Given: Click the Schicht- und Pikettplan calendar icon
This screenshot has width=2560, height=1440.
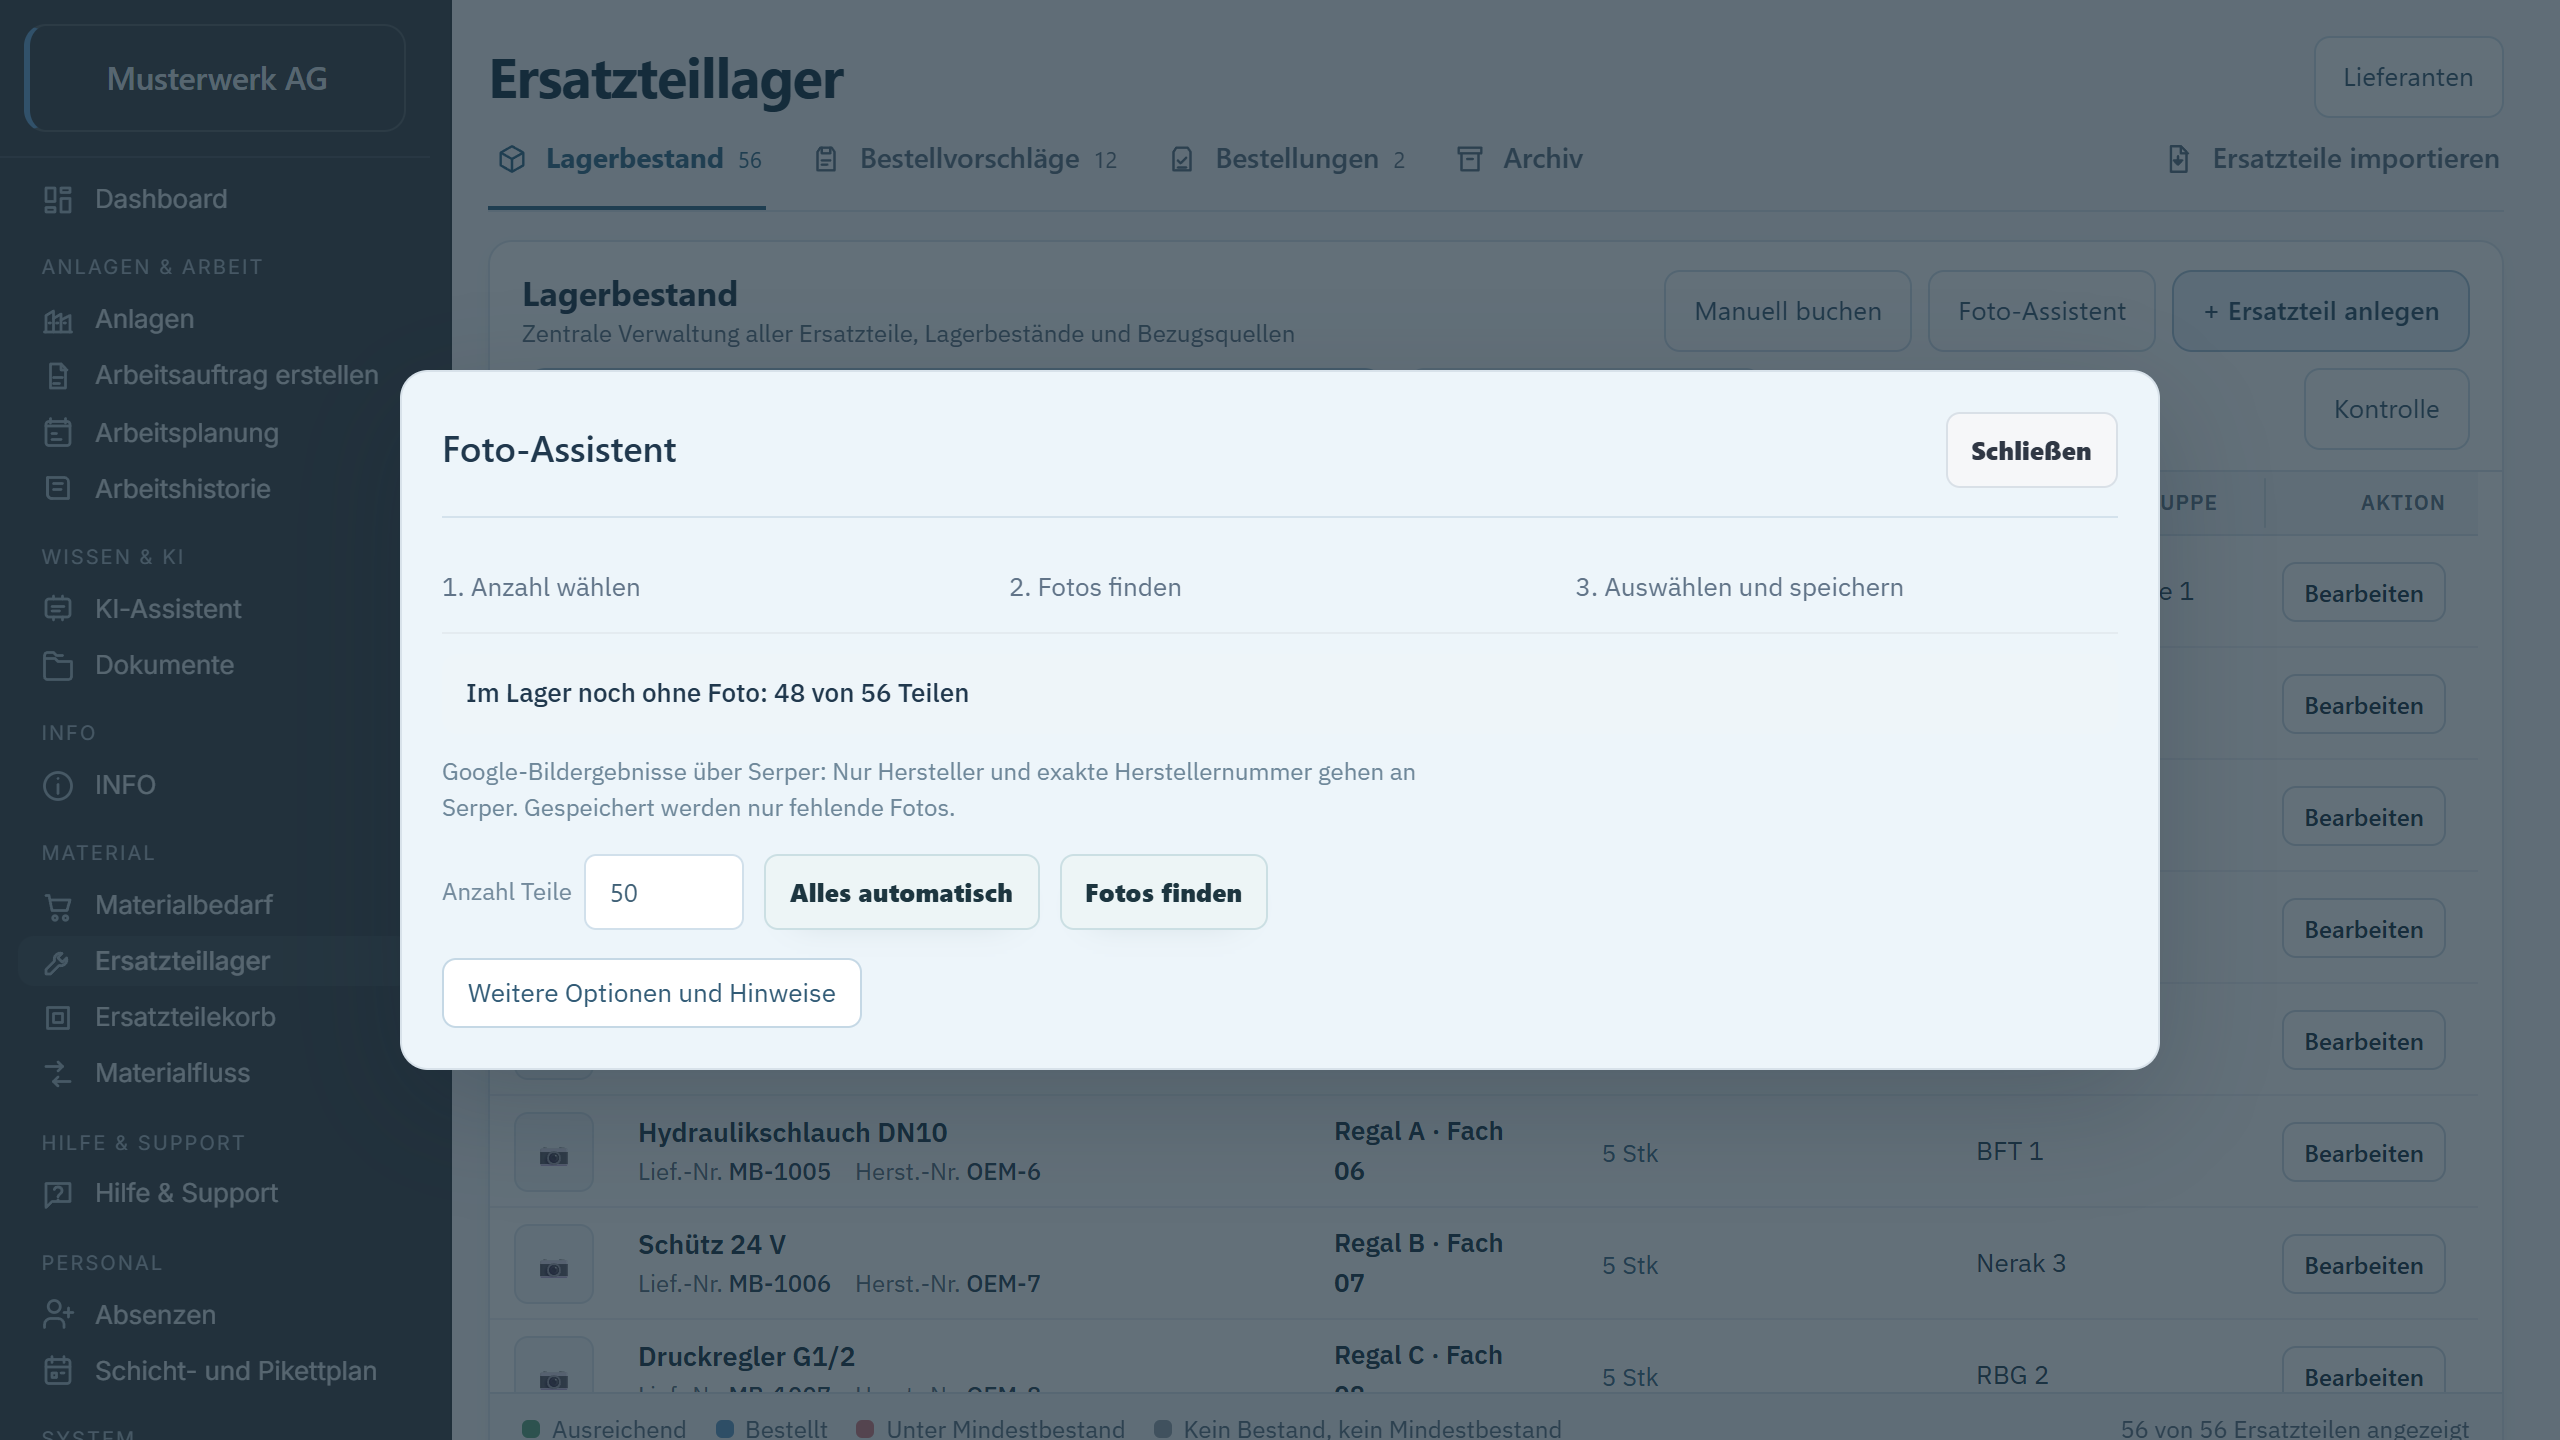Looking at the screenshot, I should coord(58,1371).
